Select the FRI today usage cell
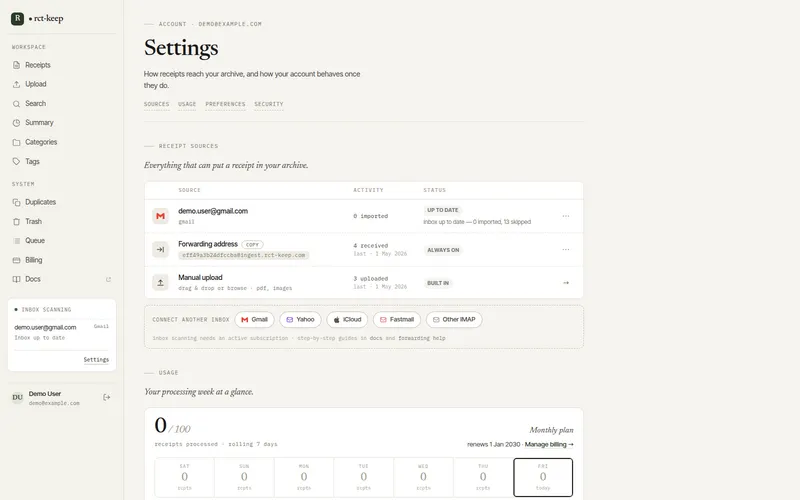The image size is (800, 500). coord(543,477)
